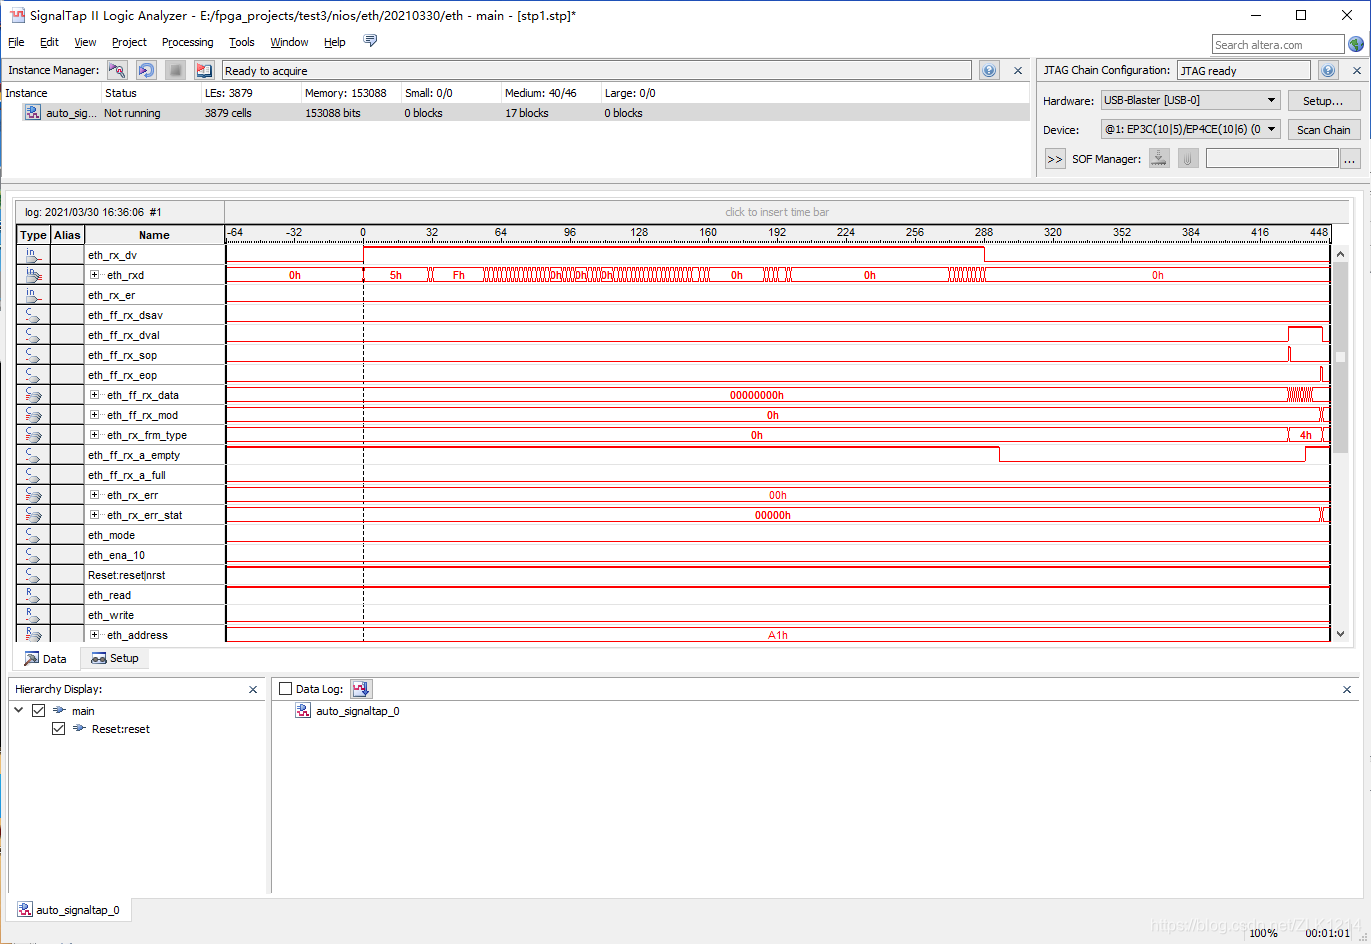
Task: Click the type icon of eth_mode row
Action: [33, 535]
